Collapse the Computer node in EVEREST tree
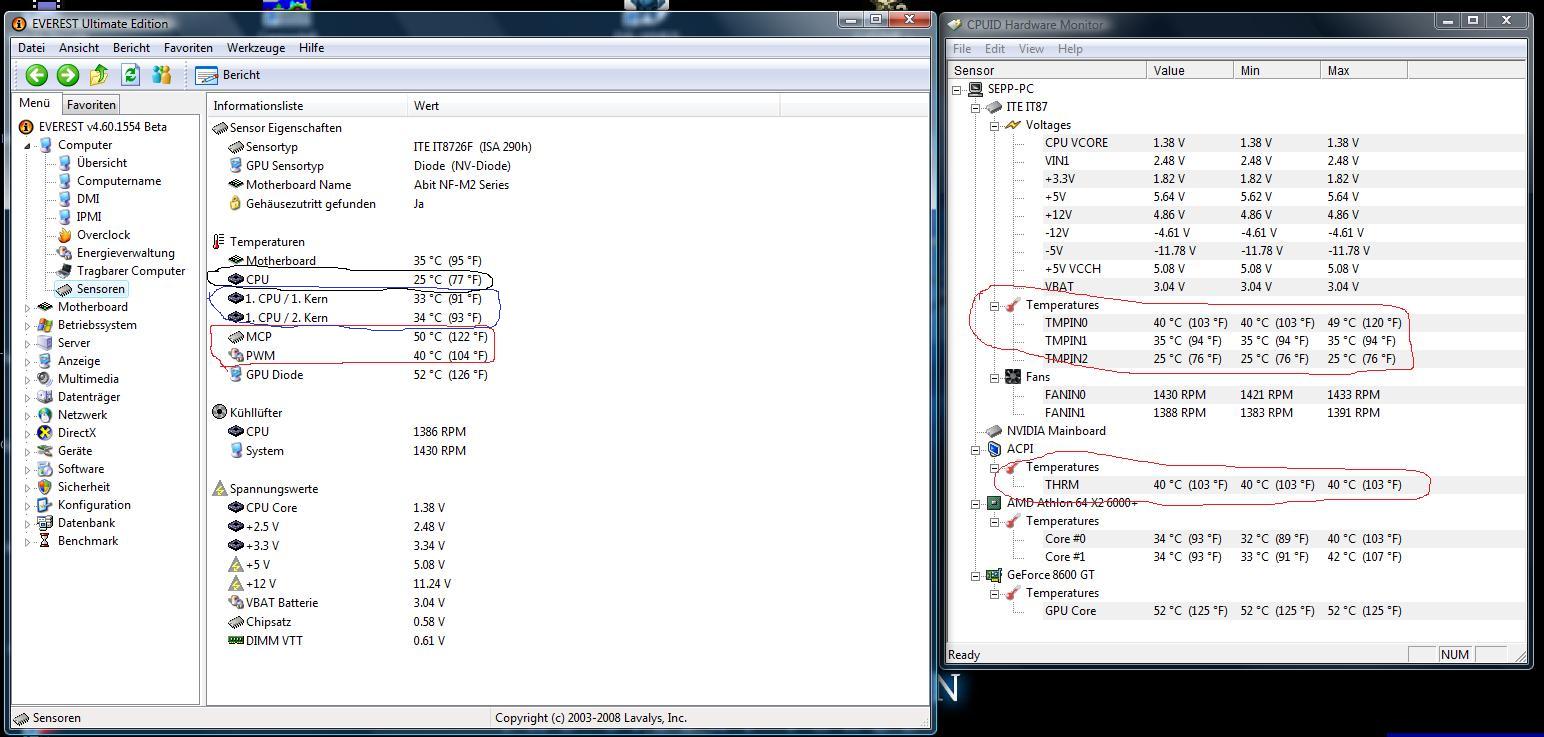1544x737 pixels. point(28,145)
